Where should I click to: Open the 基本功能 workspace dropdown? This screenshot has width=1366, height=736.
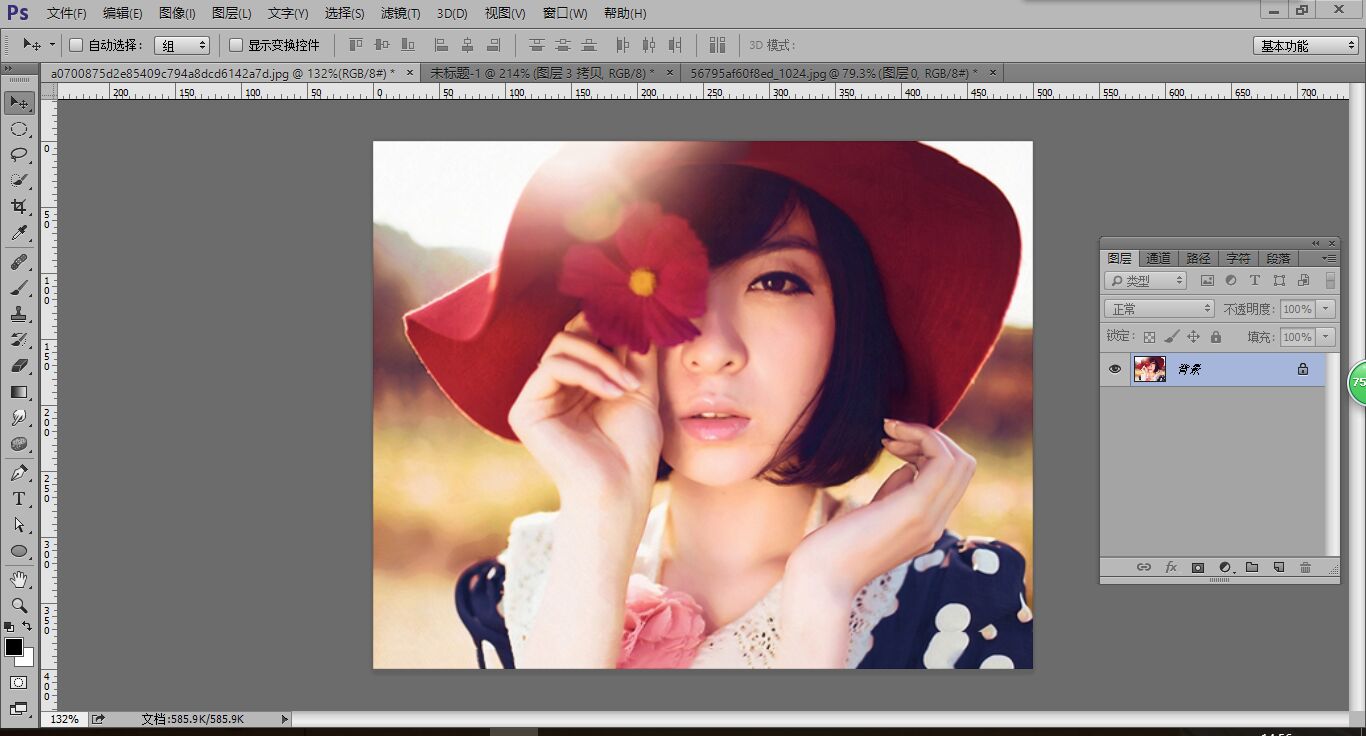(1305, 46)
